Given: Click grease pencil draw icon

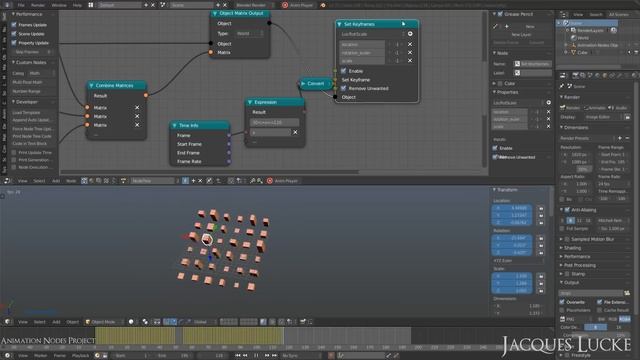Looking at the screenshot, I should coord(496,26).
